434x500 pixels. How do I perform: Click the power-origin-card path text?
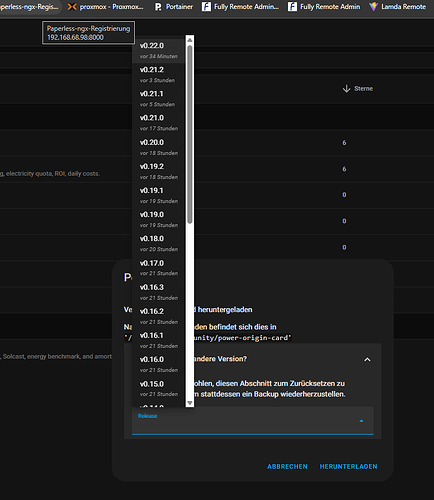(242, 338)
